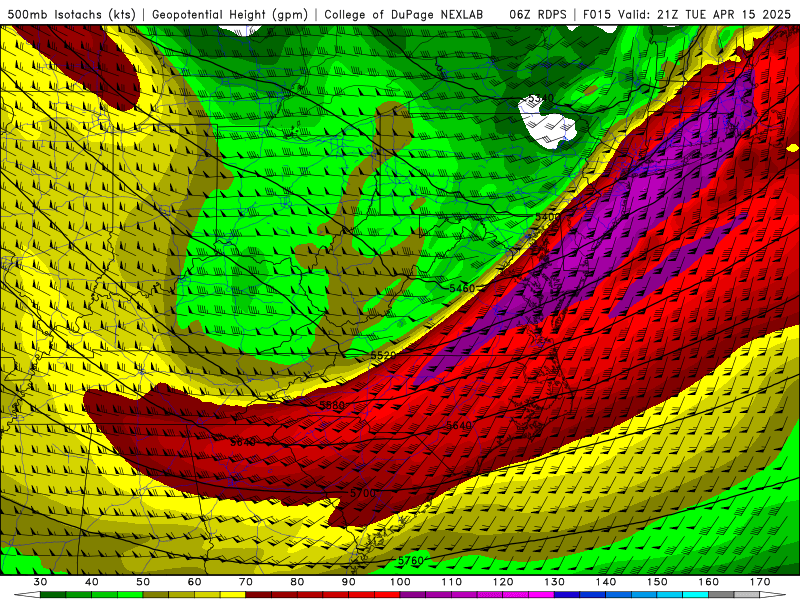Click the 120 value on the color scale
800x600 pixels.
tap(503, 582)
